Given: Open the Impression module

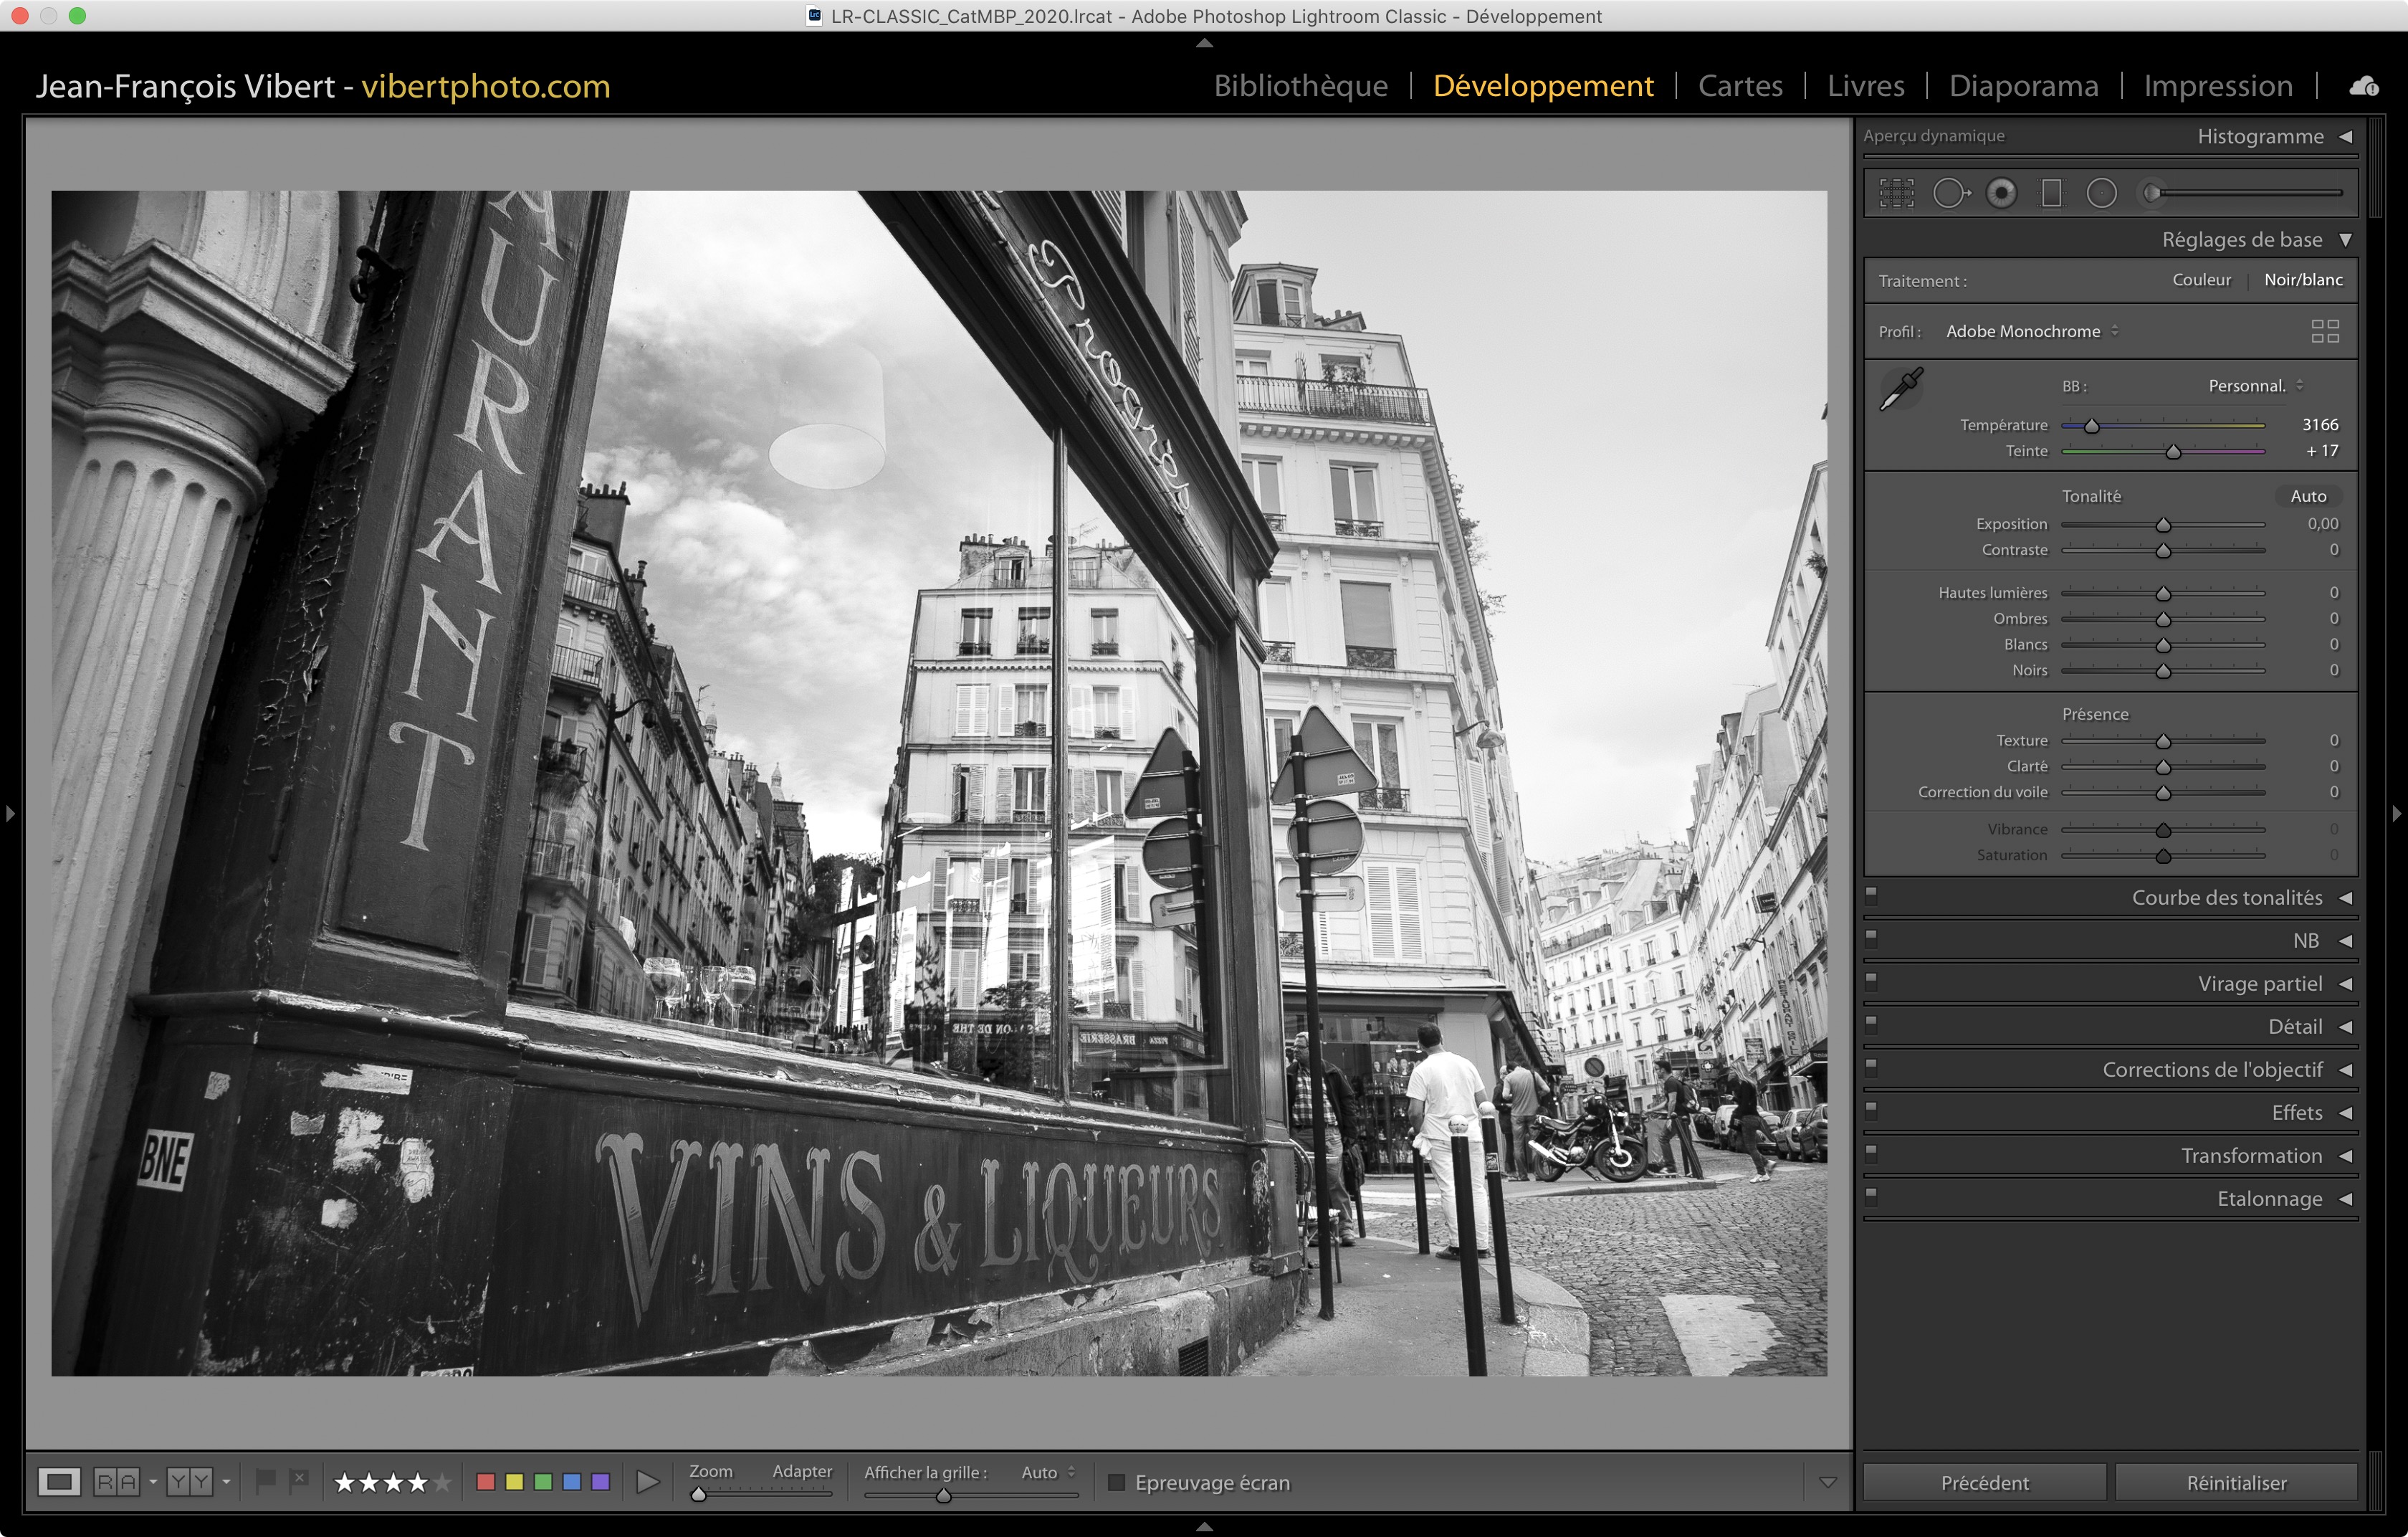Looking at the screenshot, I should click(2217, 86).
